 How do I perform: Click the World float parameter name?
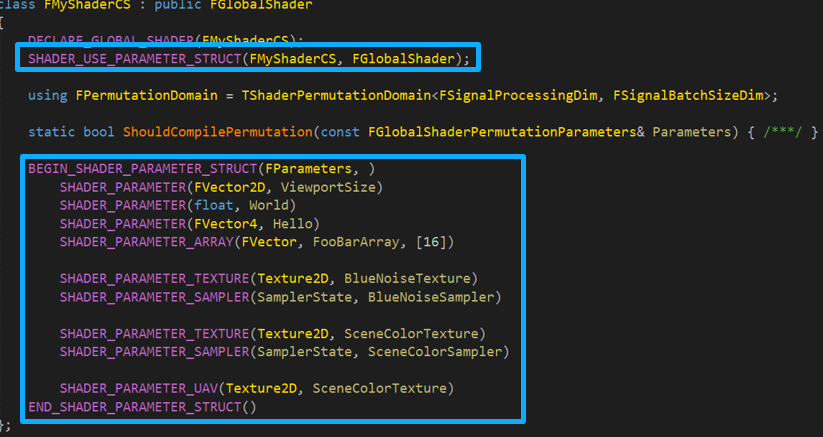269,205
